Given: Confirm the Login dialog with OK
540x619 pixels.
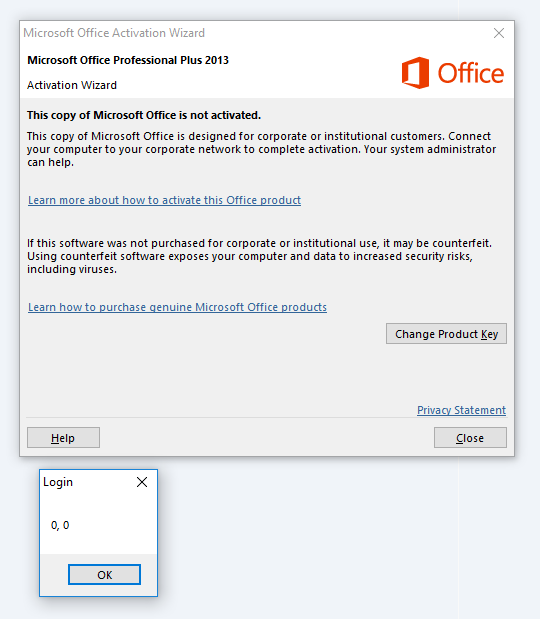Looking at the screenshot, I should [x=104, y=575].
